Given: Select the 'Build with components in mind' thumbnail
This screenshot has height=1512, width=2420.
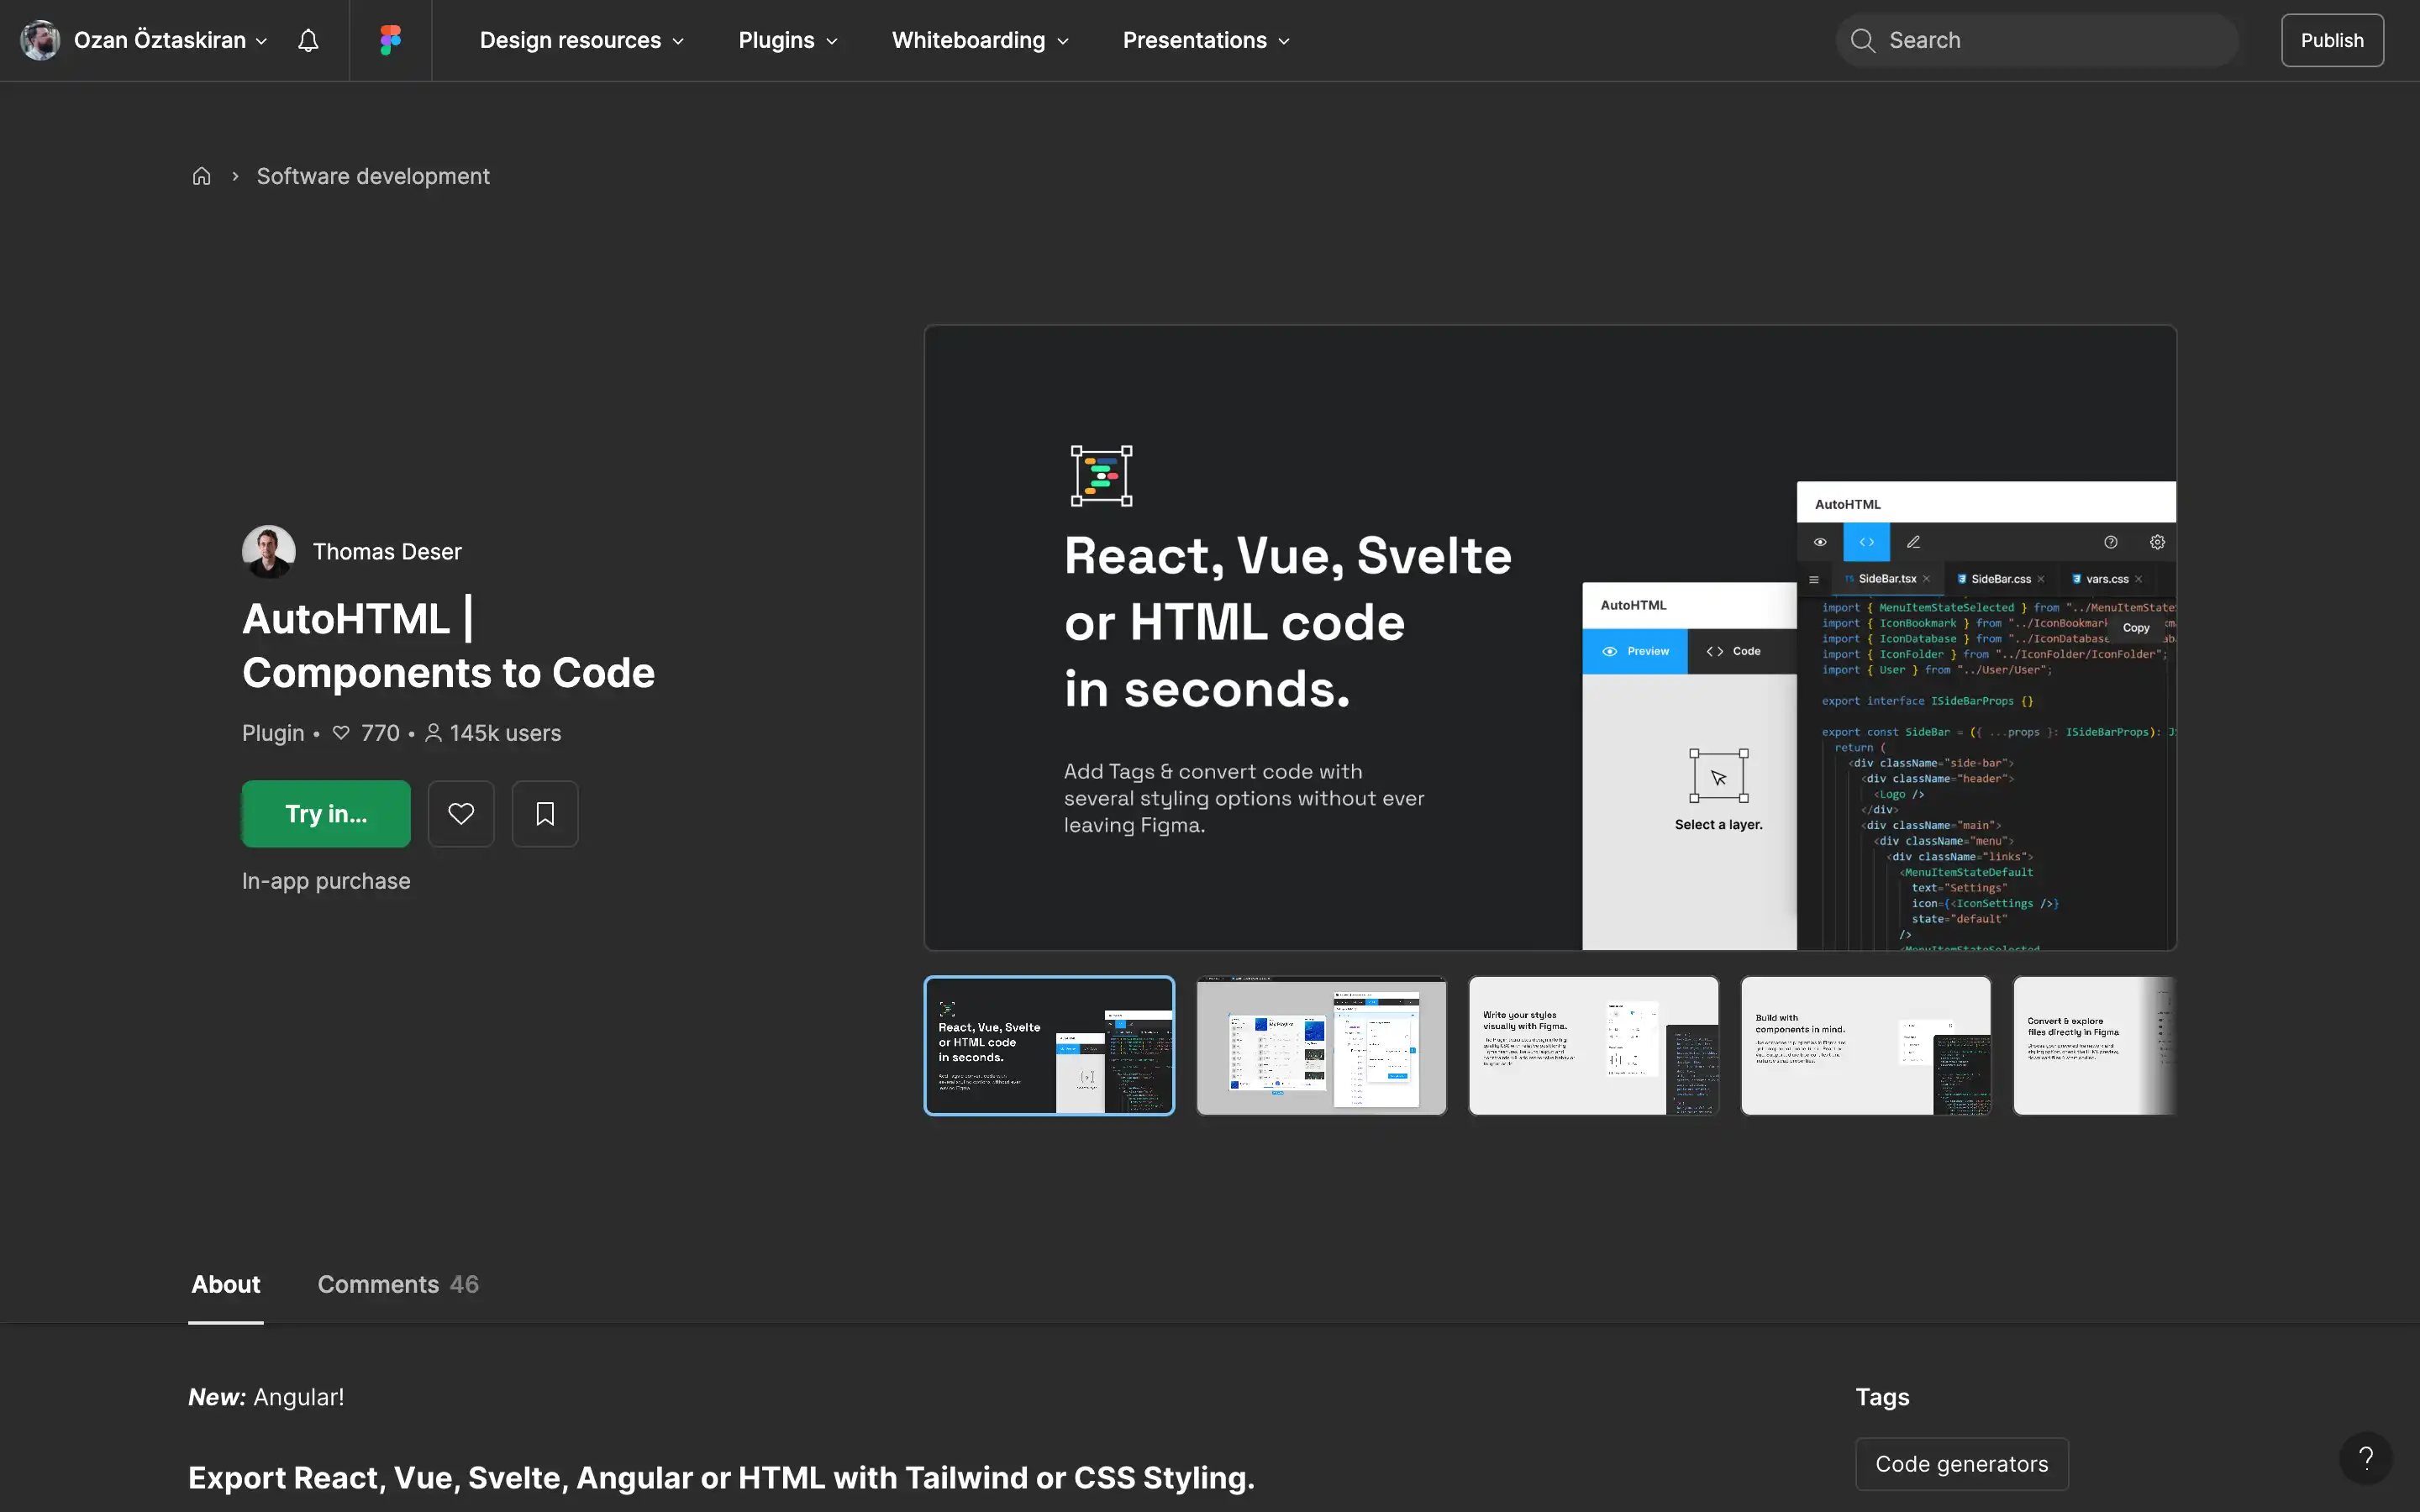Looking at the screenshot, I should coord(1865,1045).
